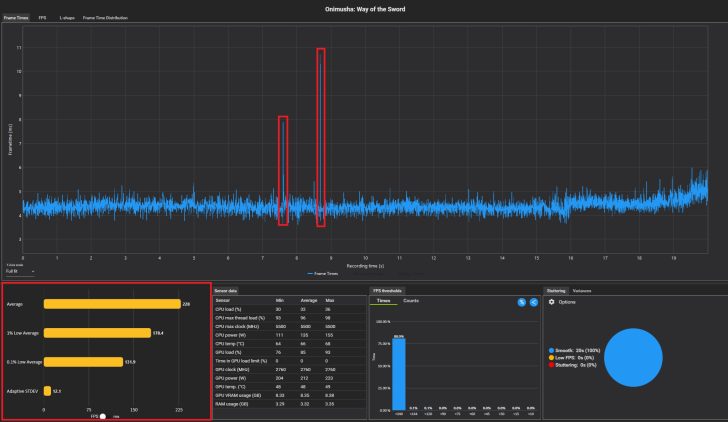Click the Max column header in the sensor table
The image size is (728, 422).
[x=330, y=300]
